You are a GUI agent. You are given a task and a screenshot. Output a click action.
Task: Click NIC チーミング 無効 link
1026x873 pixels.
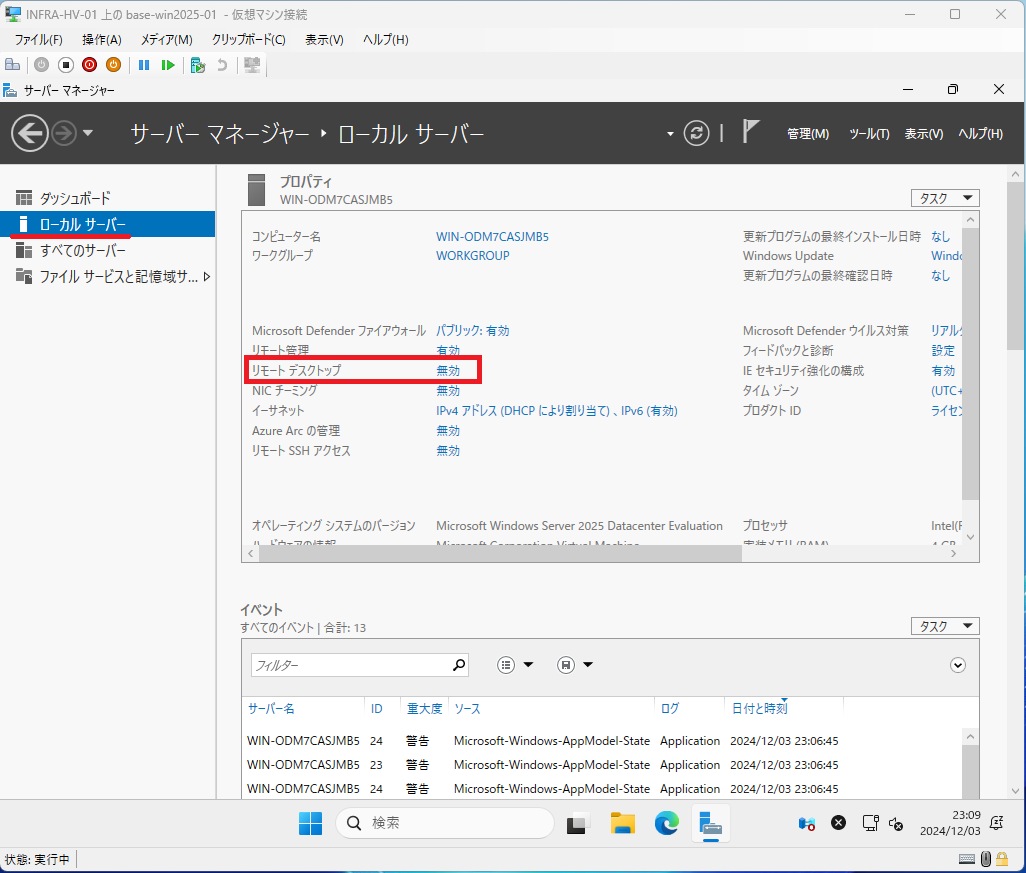pyautogui.click(x=448, y=391)
